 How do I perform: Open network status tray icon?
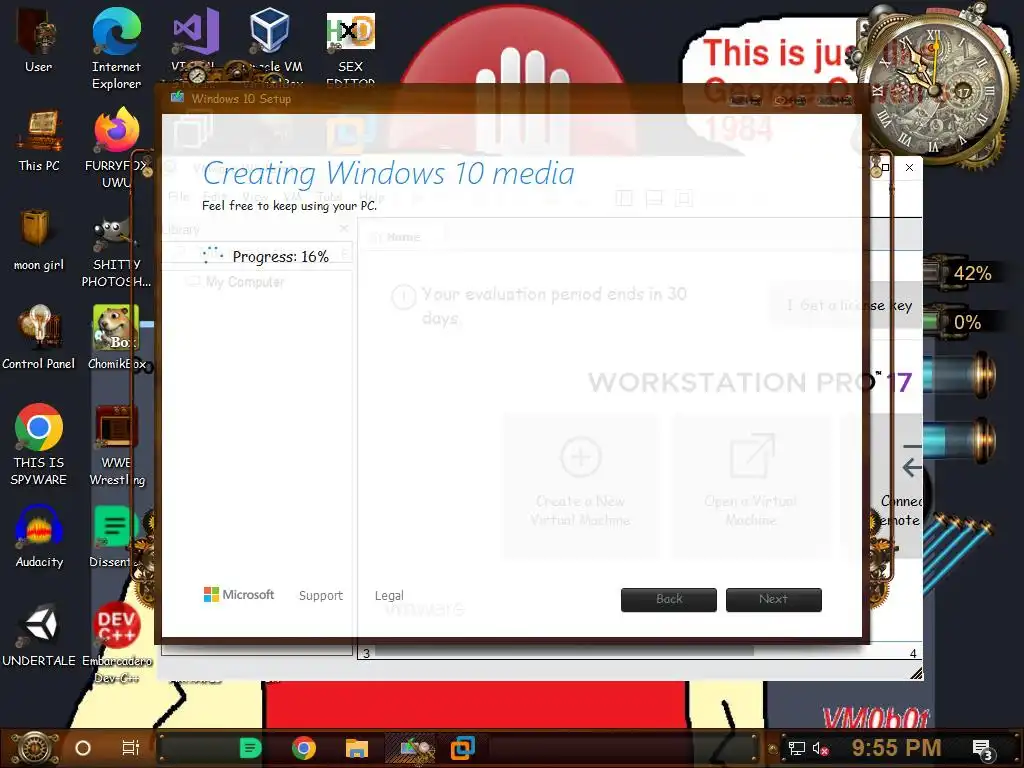797,748
